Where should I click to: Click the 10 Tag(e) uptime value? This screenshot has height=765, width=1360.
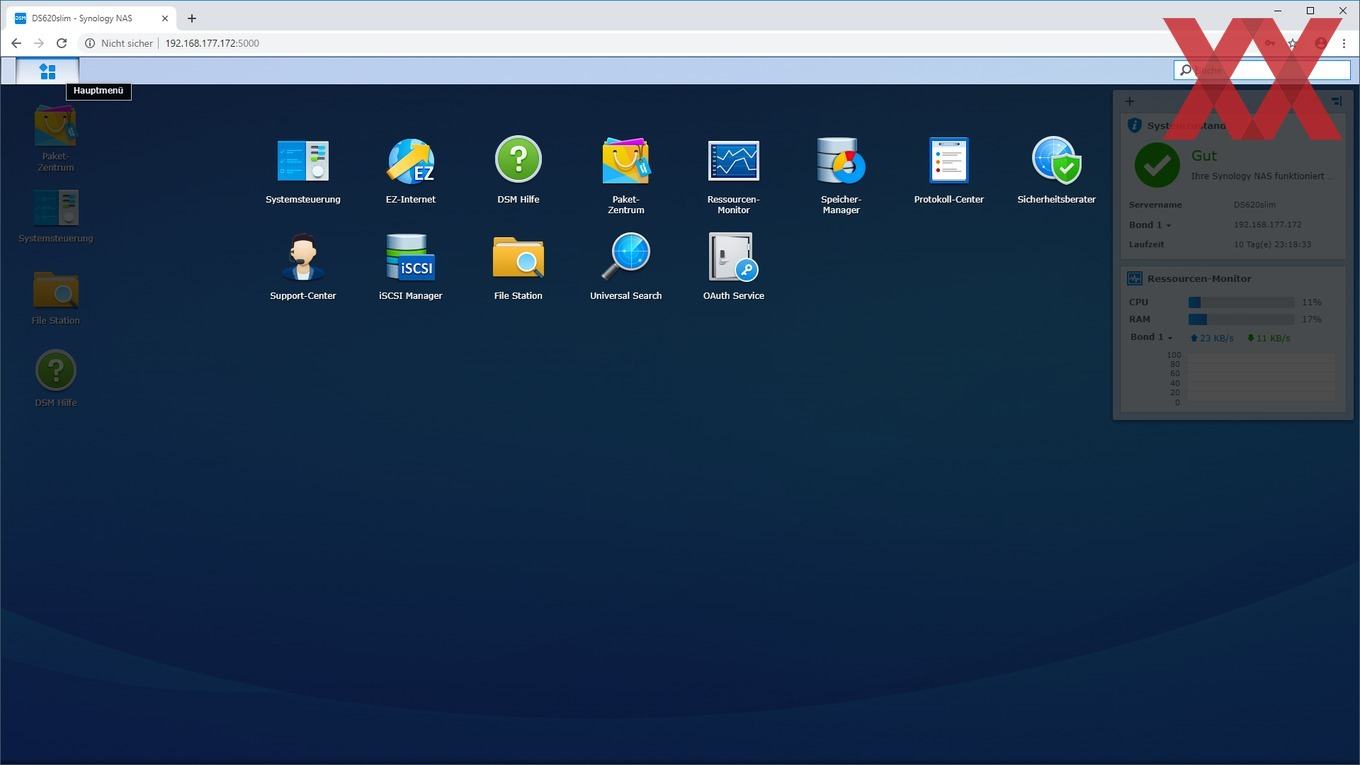point(1272,244)
